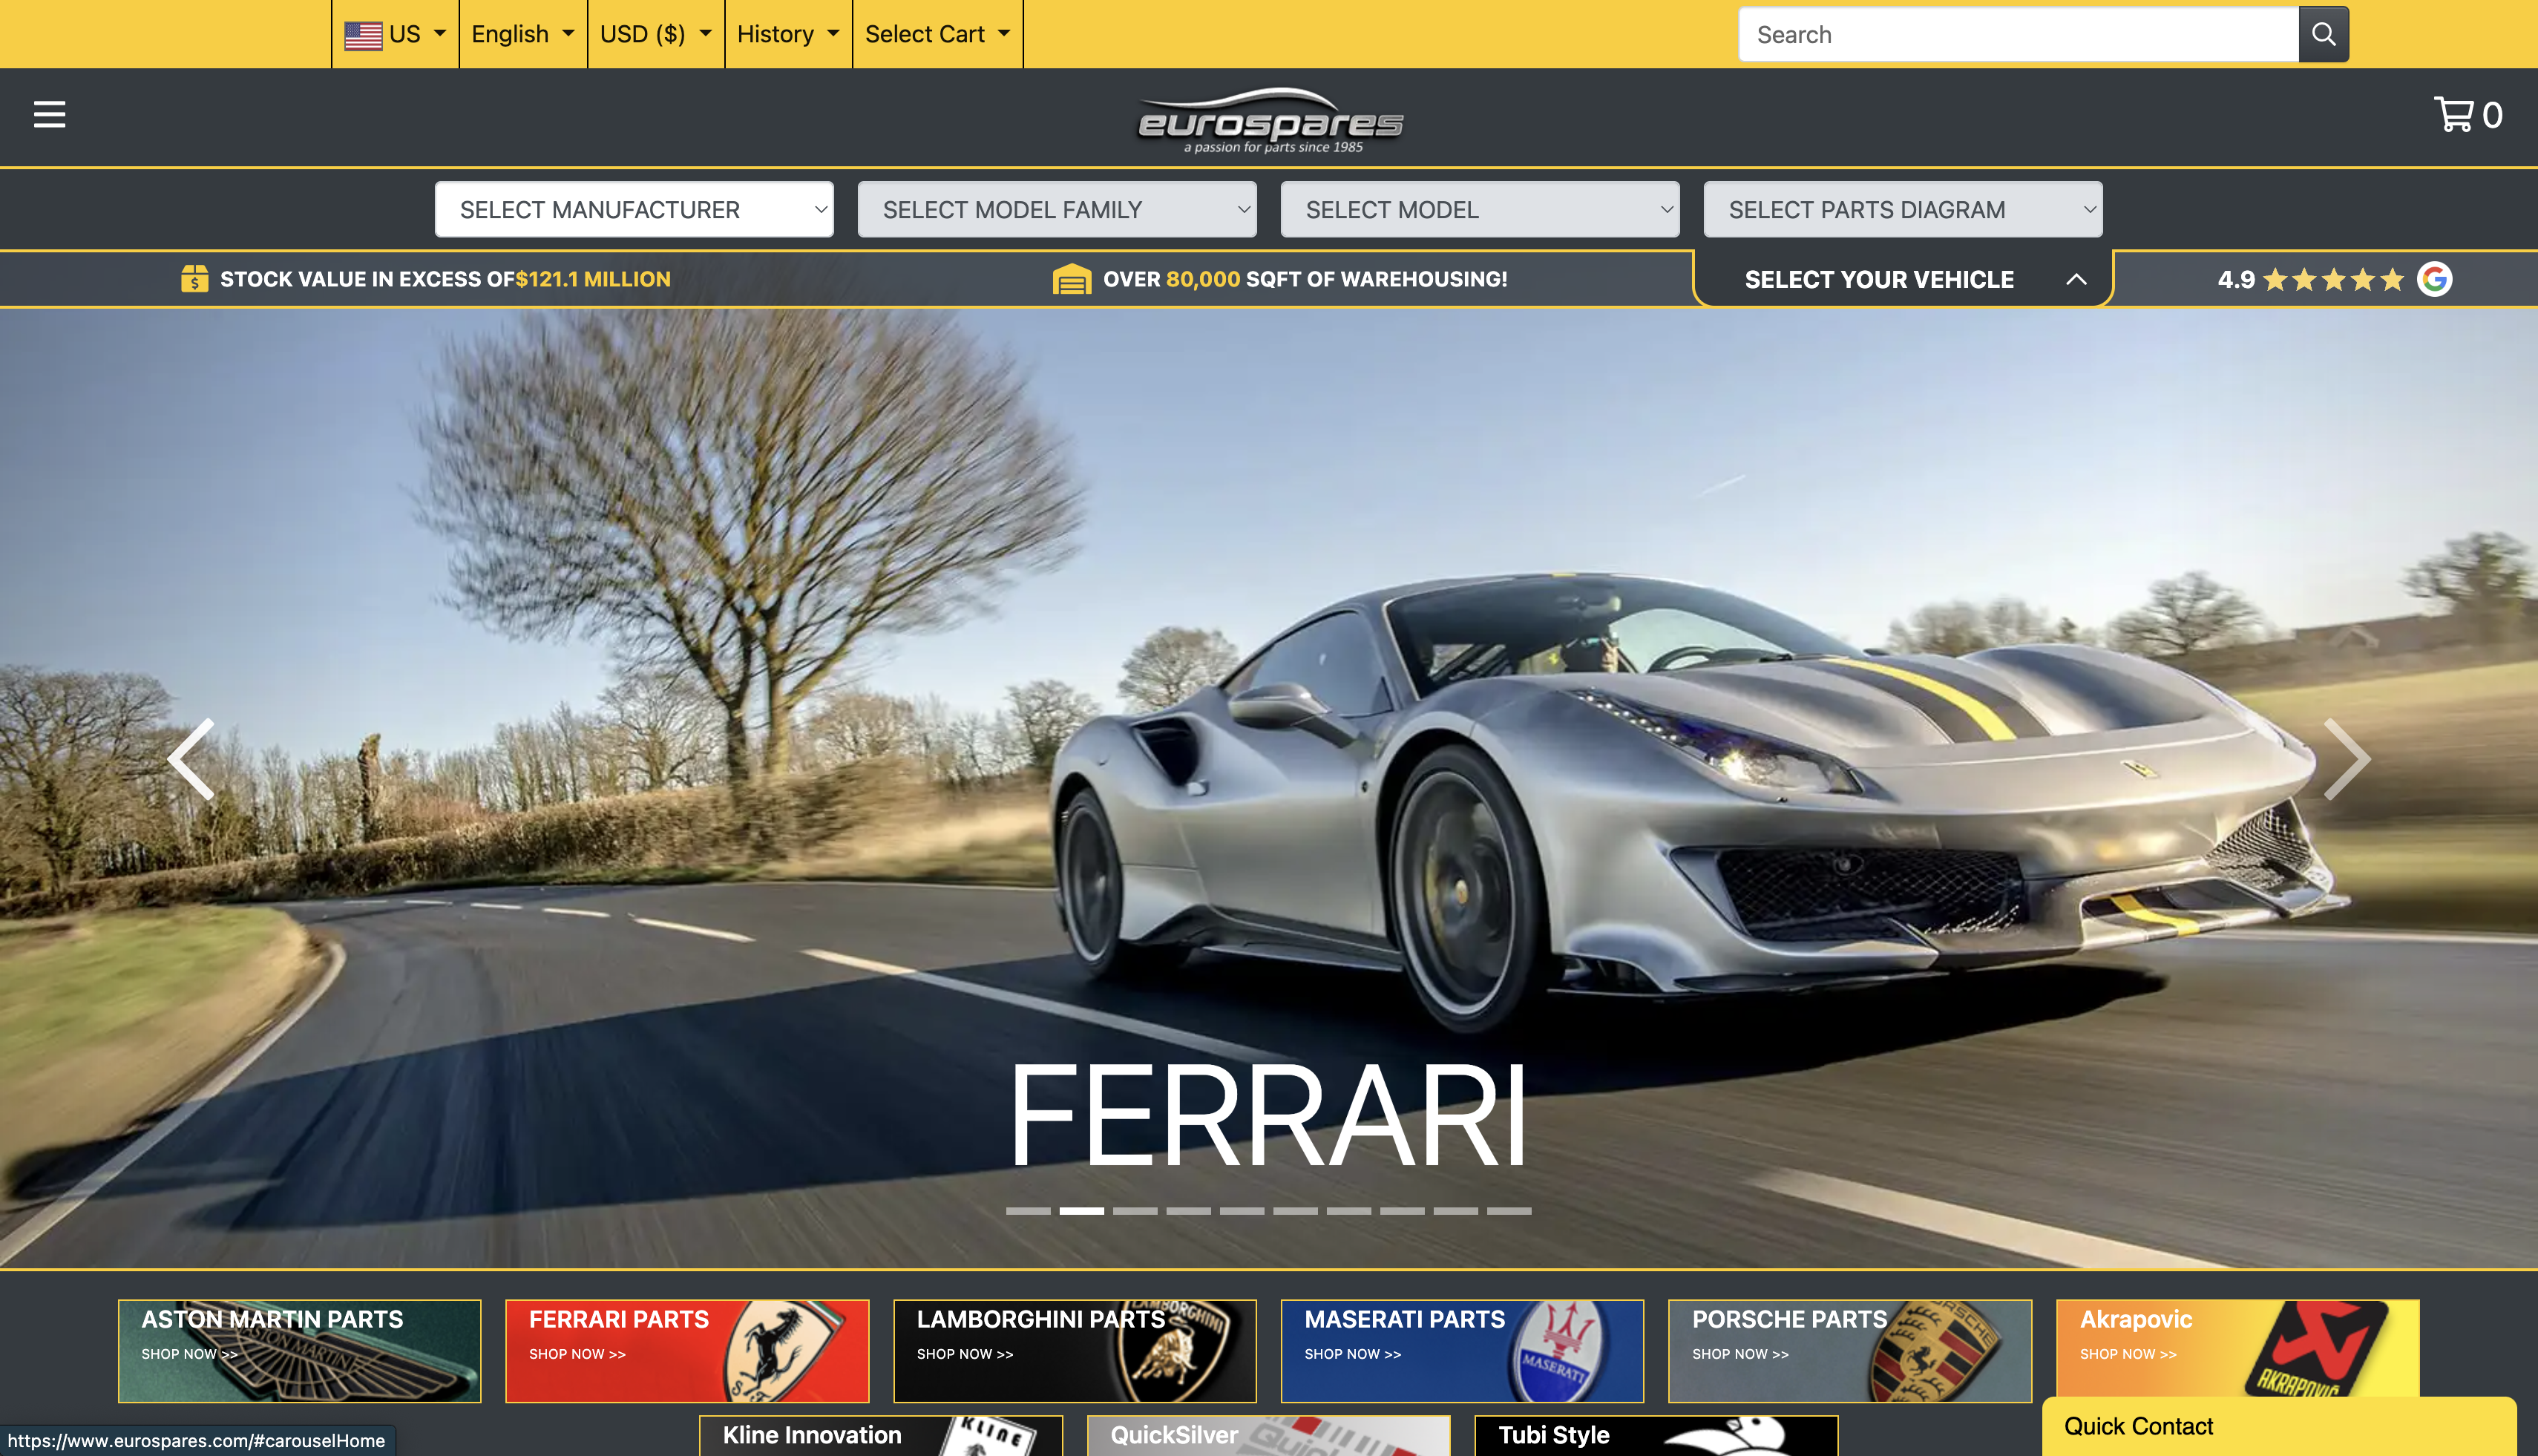Image resolution: width=2538 pixels, height=1456 pixels.
Task: Shop Porsche Parts banner
Action: (1850, 1350)
